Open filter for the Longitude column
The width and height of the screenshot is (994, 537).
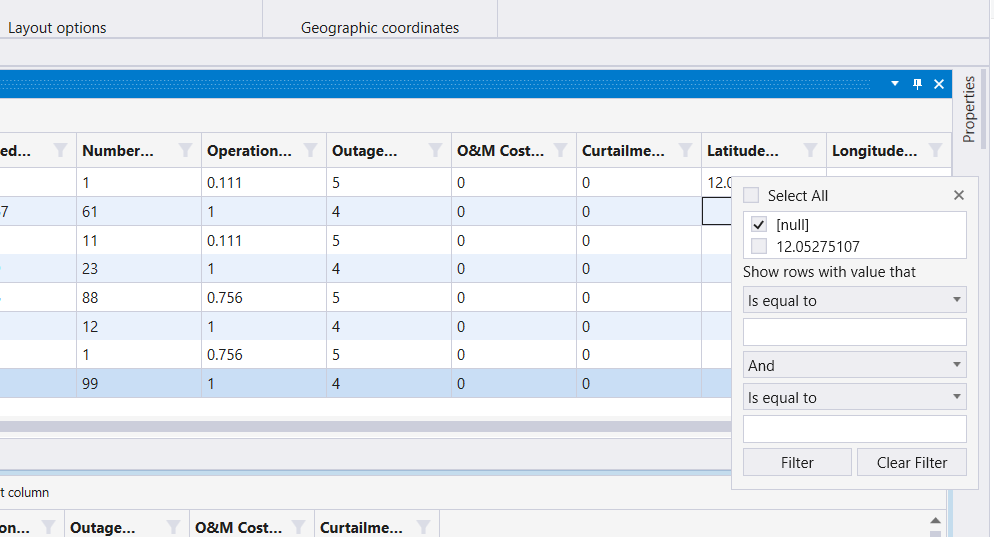934,150
